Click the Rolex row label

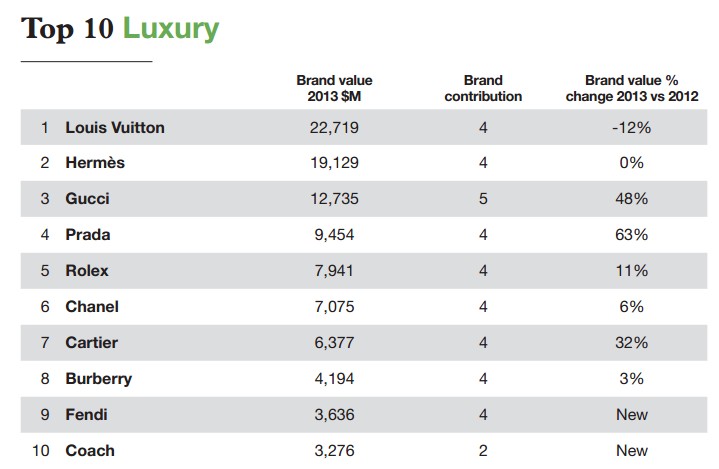87,271
